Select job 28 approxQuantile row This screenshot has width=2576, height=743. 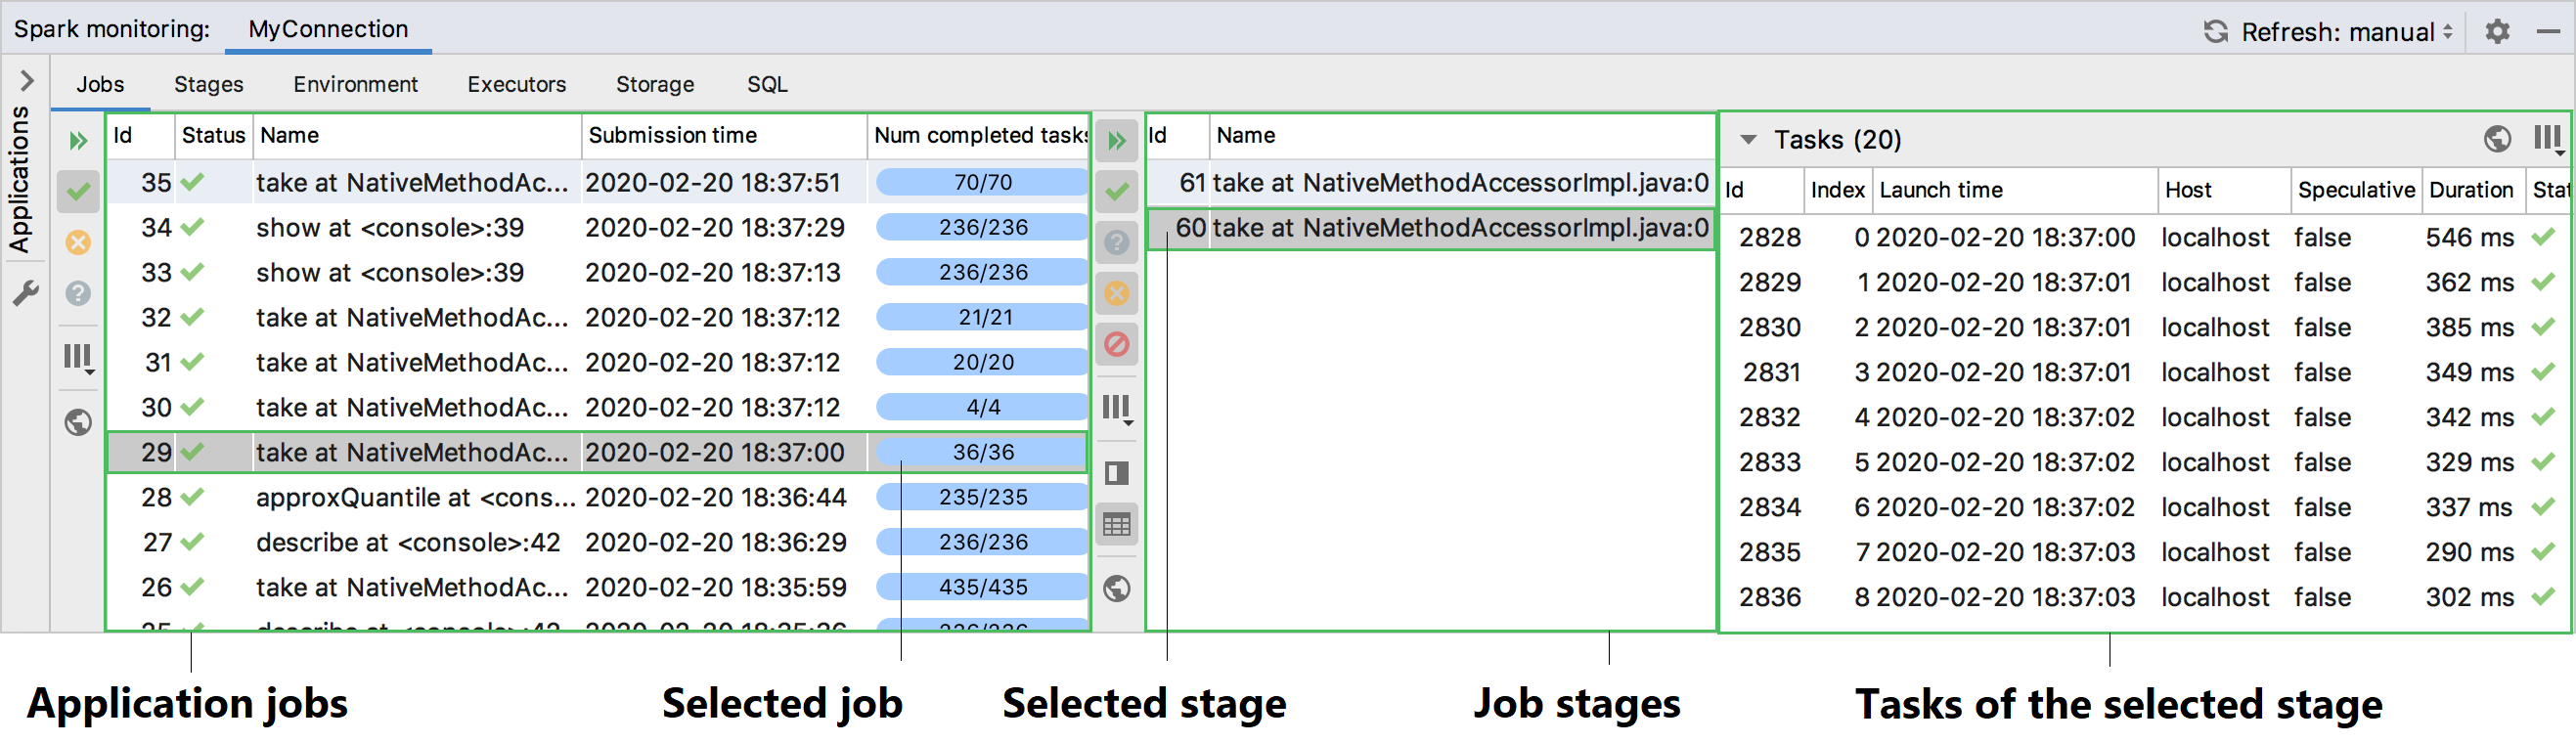pyautogui.click(x=598, y=497)
